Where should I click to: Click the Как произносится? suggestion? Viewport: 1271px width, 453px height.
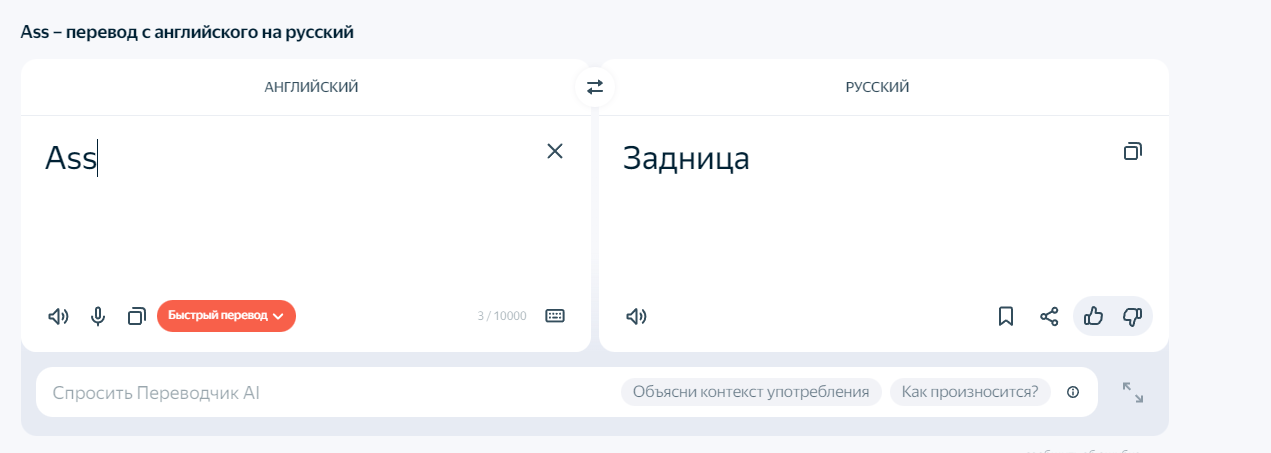tap(970, 392)
